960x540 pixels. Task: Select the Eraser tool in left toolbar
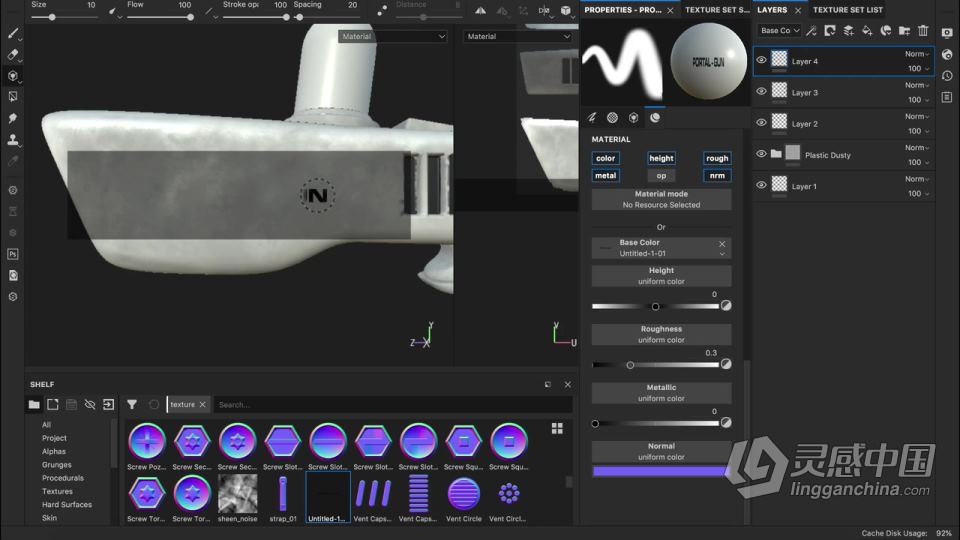point(13,54)
